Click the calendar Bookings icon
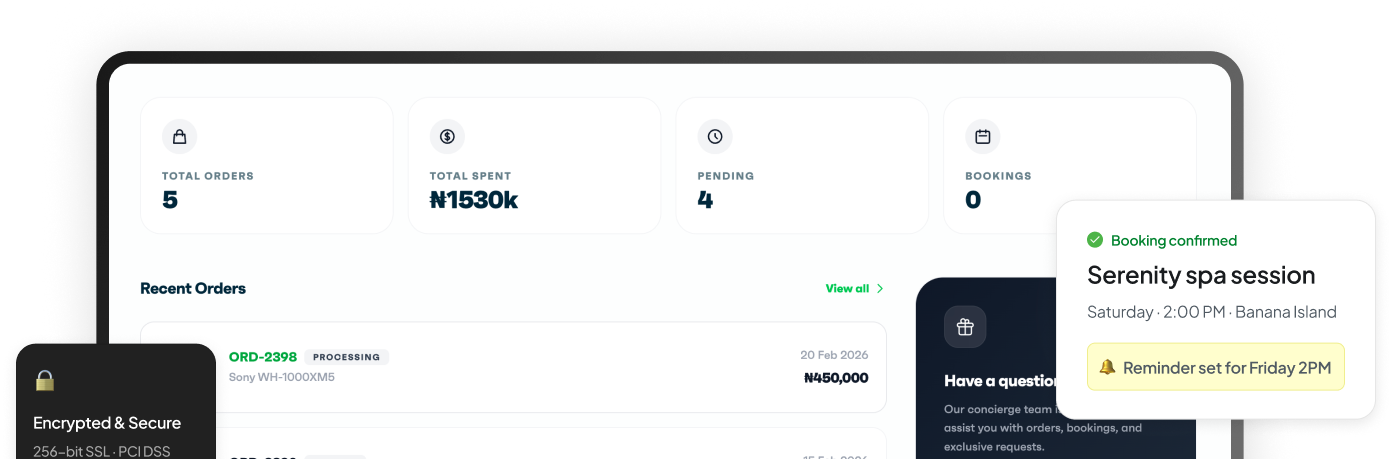 (x=982, y=137)
